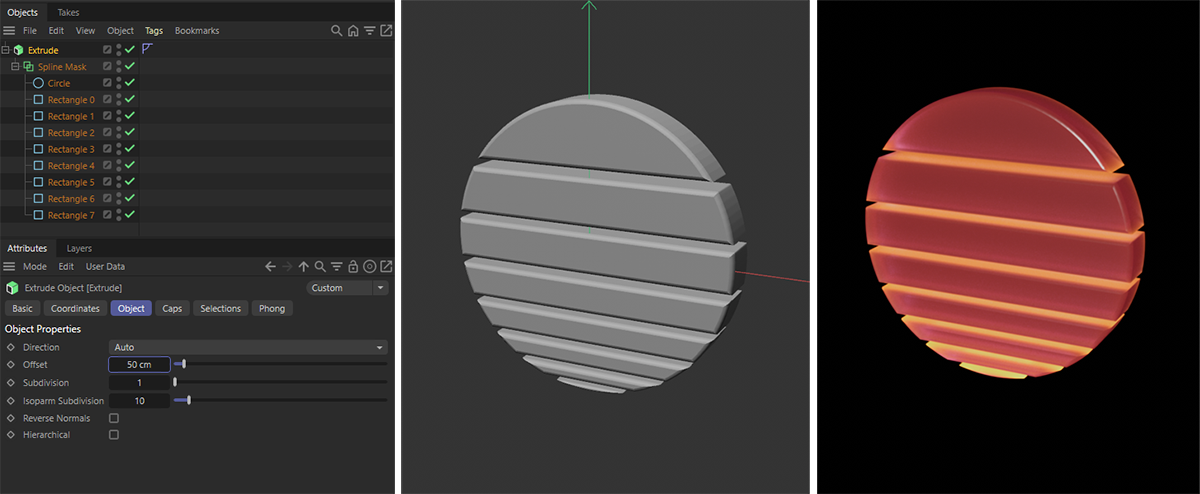Image resolution: width=1200 pixels, height=494 pixels.
Task: Enable the Hierarchical checkbox
Action: 113,435
